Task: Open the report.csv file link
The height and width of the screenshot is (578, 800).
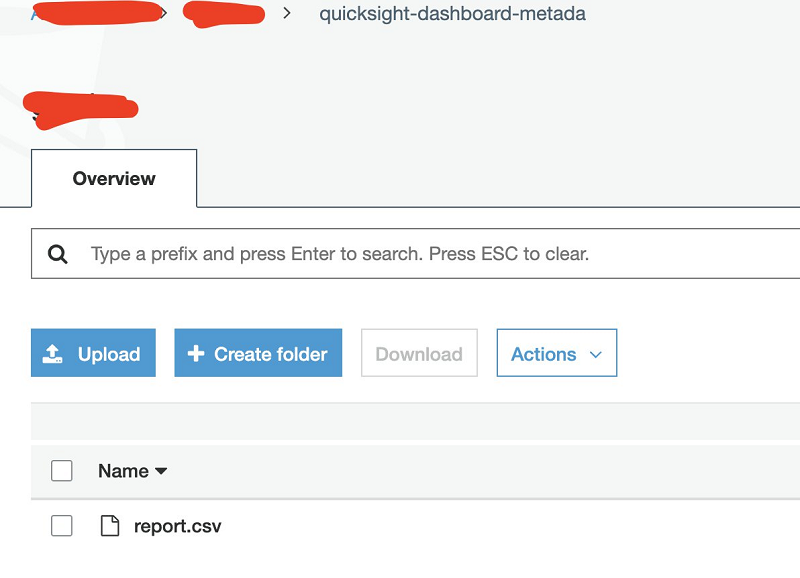Action: 178,526
